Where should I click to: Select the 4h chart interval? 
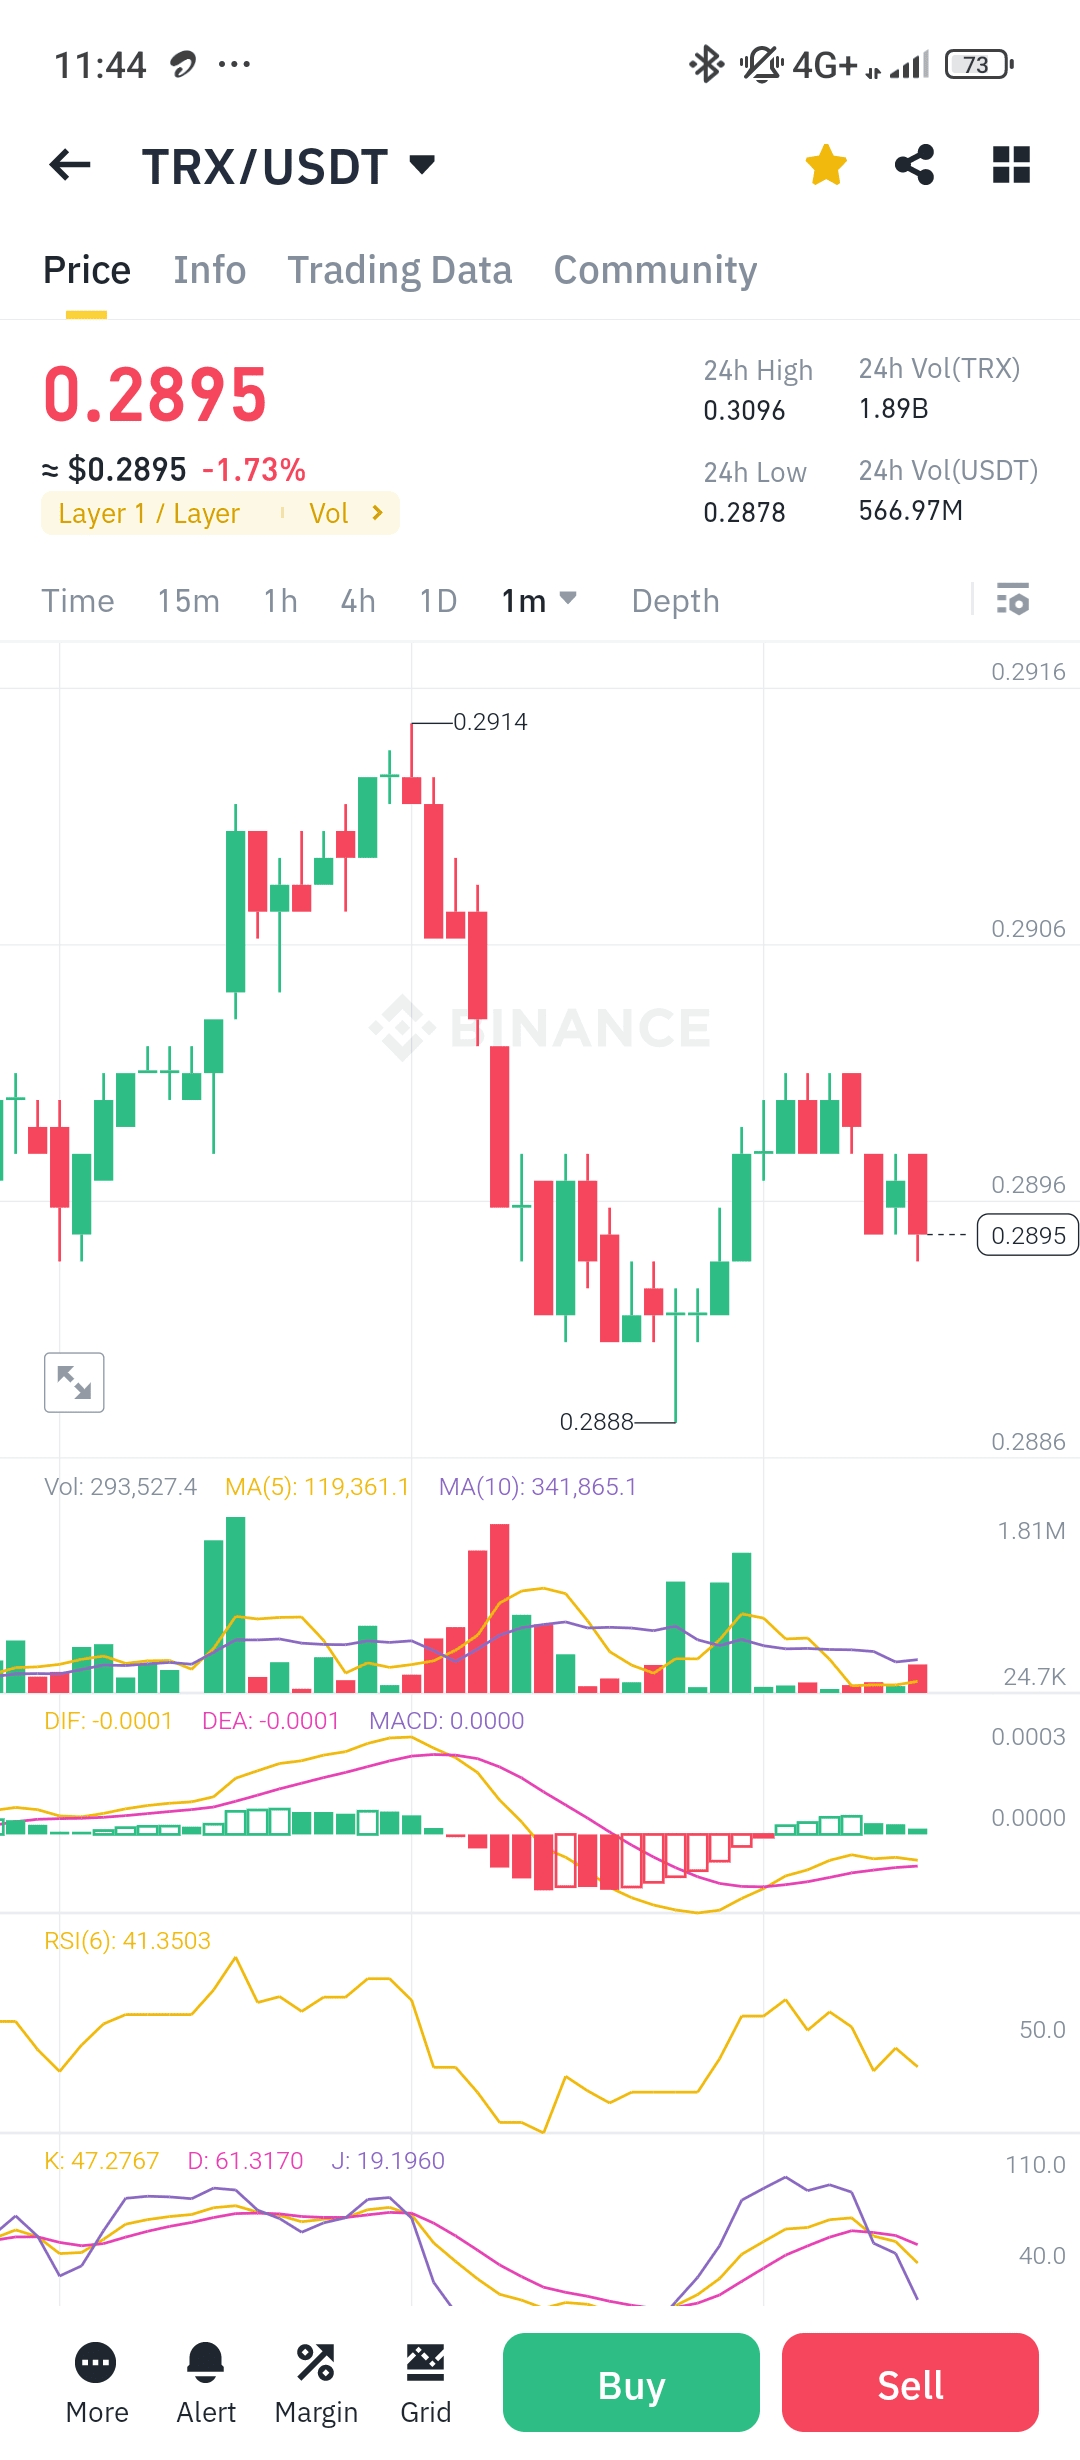[358, 601]
